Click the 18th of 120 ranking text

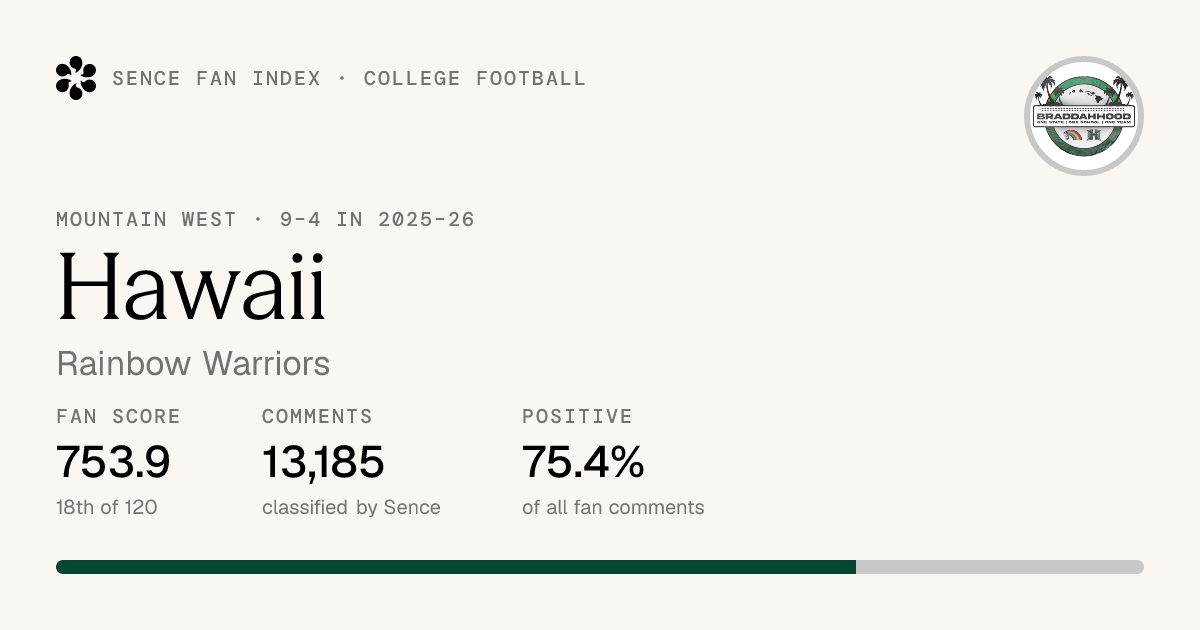coord(107,507)
